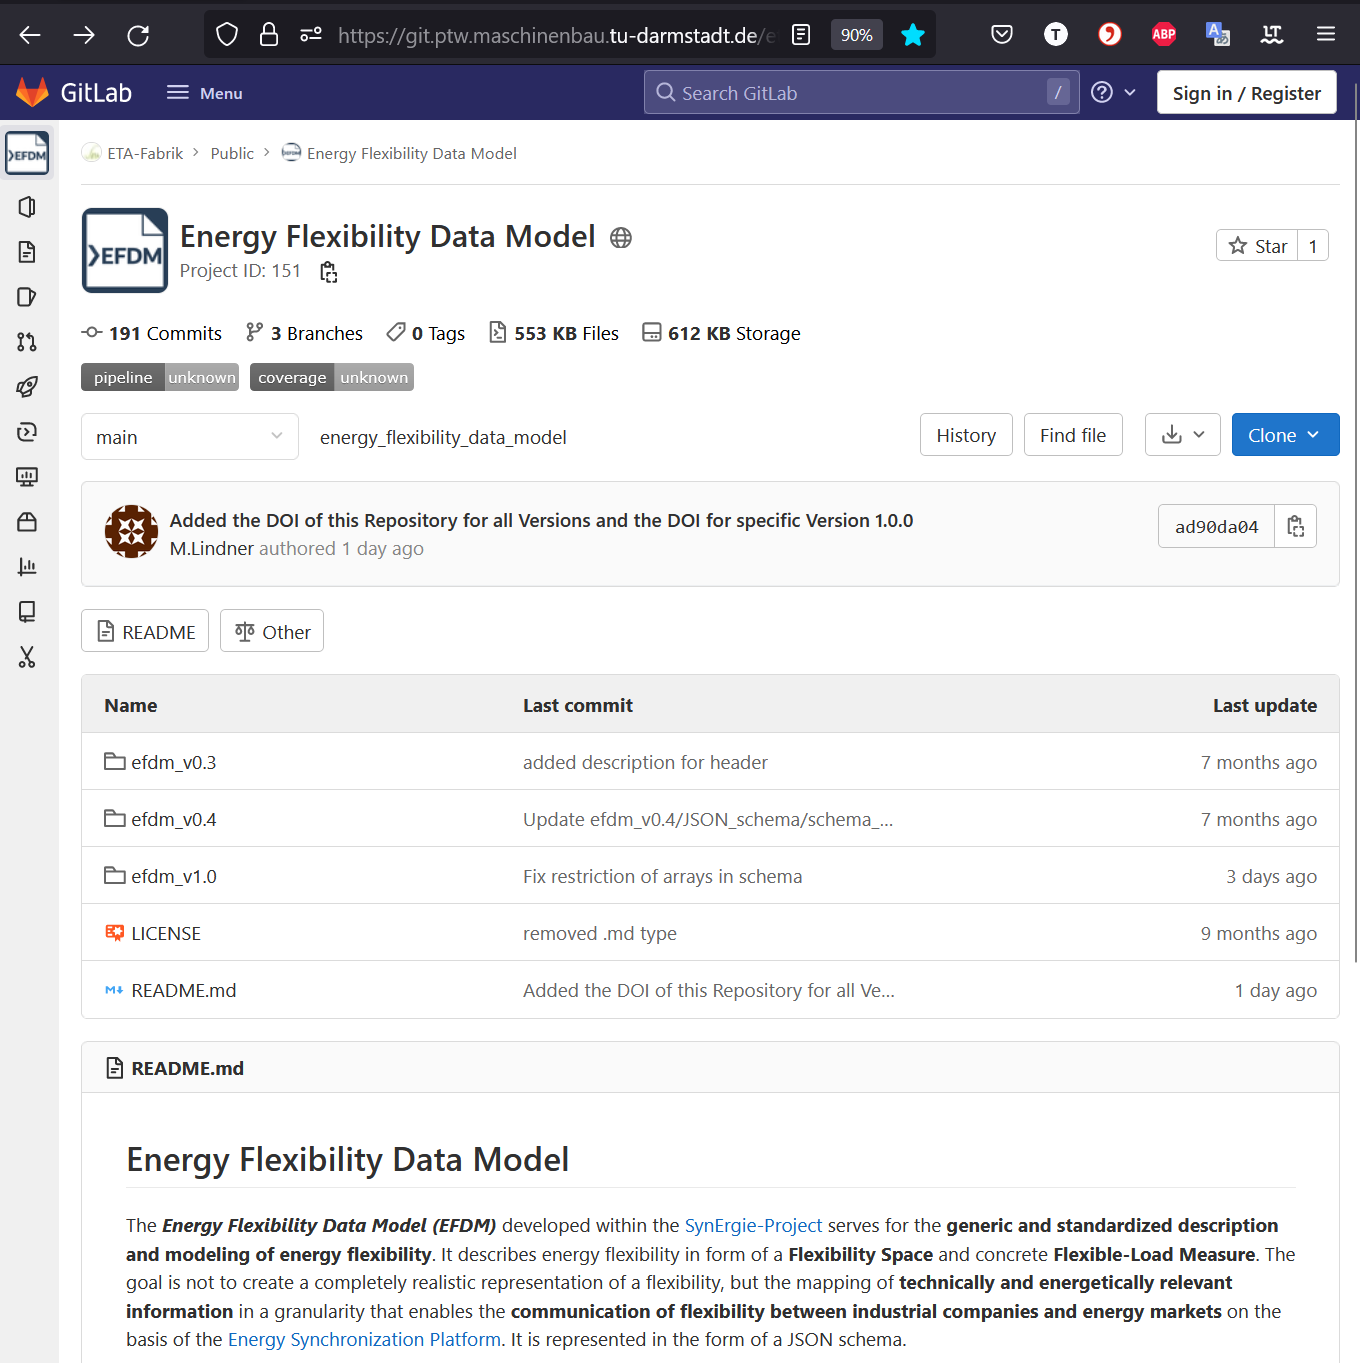Open the GitLab Menu

click(x=205, y=93)
